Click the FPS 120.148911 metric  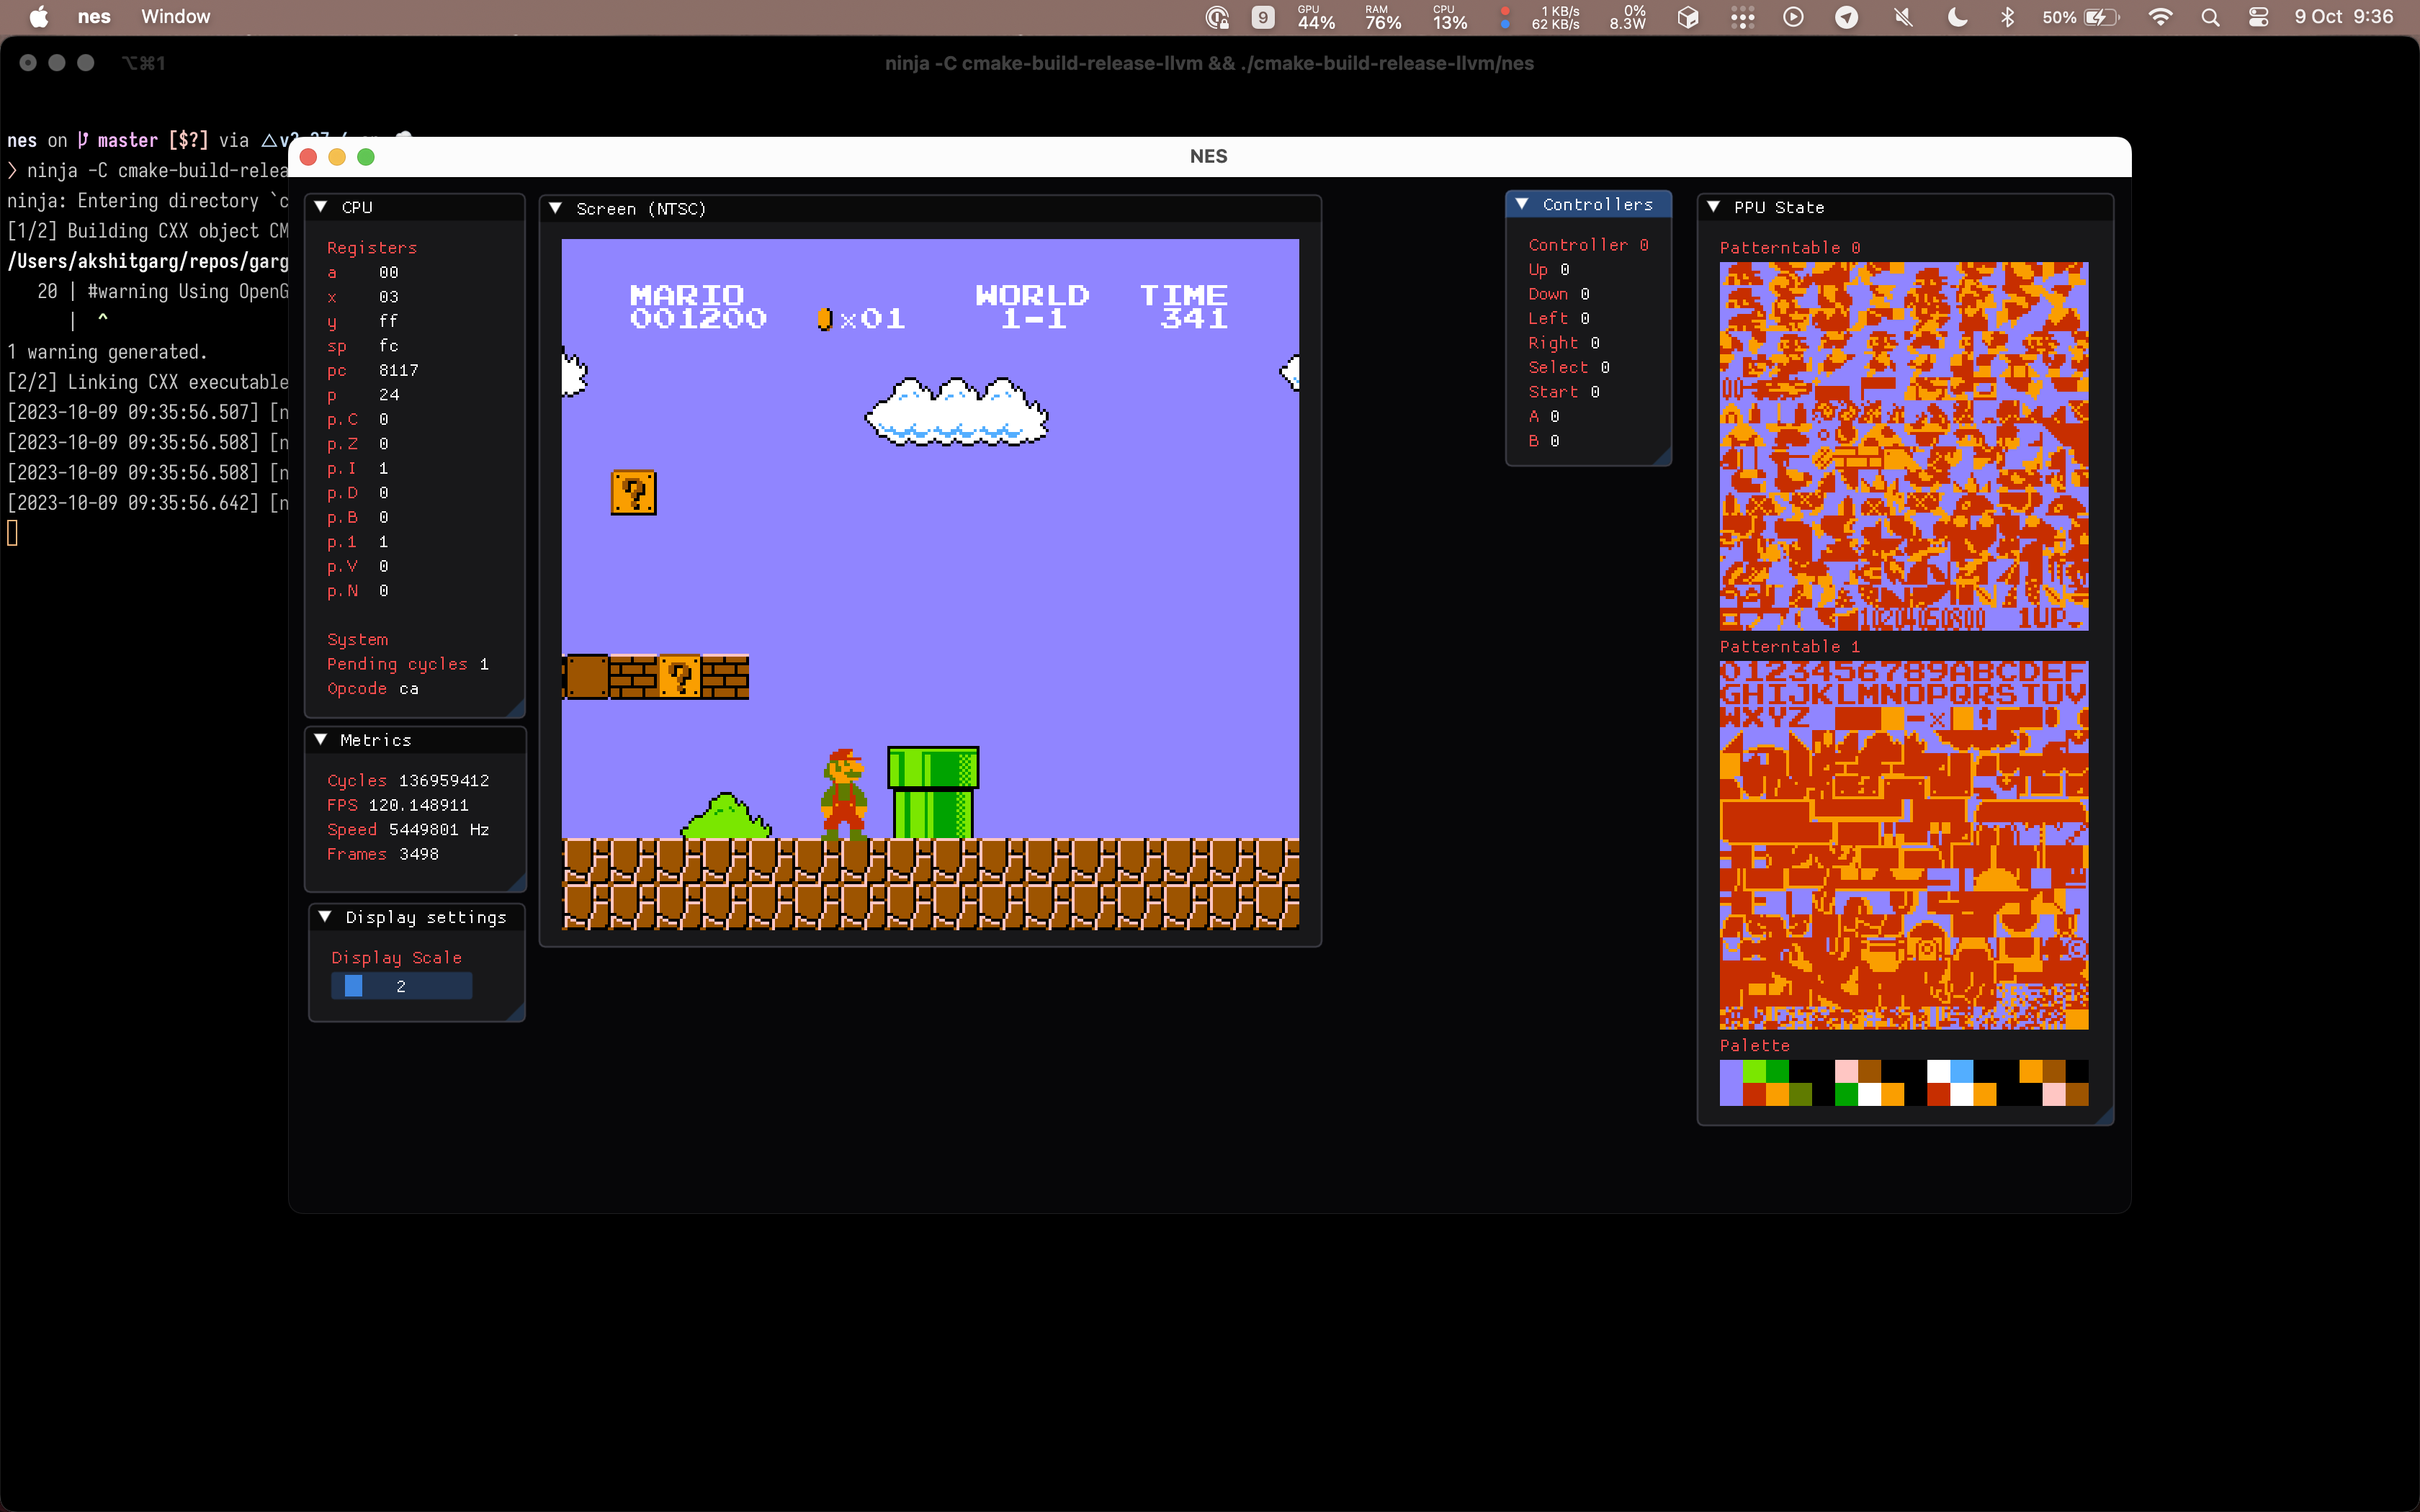[398, 805]
